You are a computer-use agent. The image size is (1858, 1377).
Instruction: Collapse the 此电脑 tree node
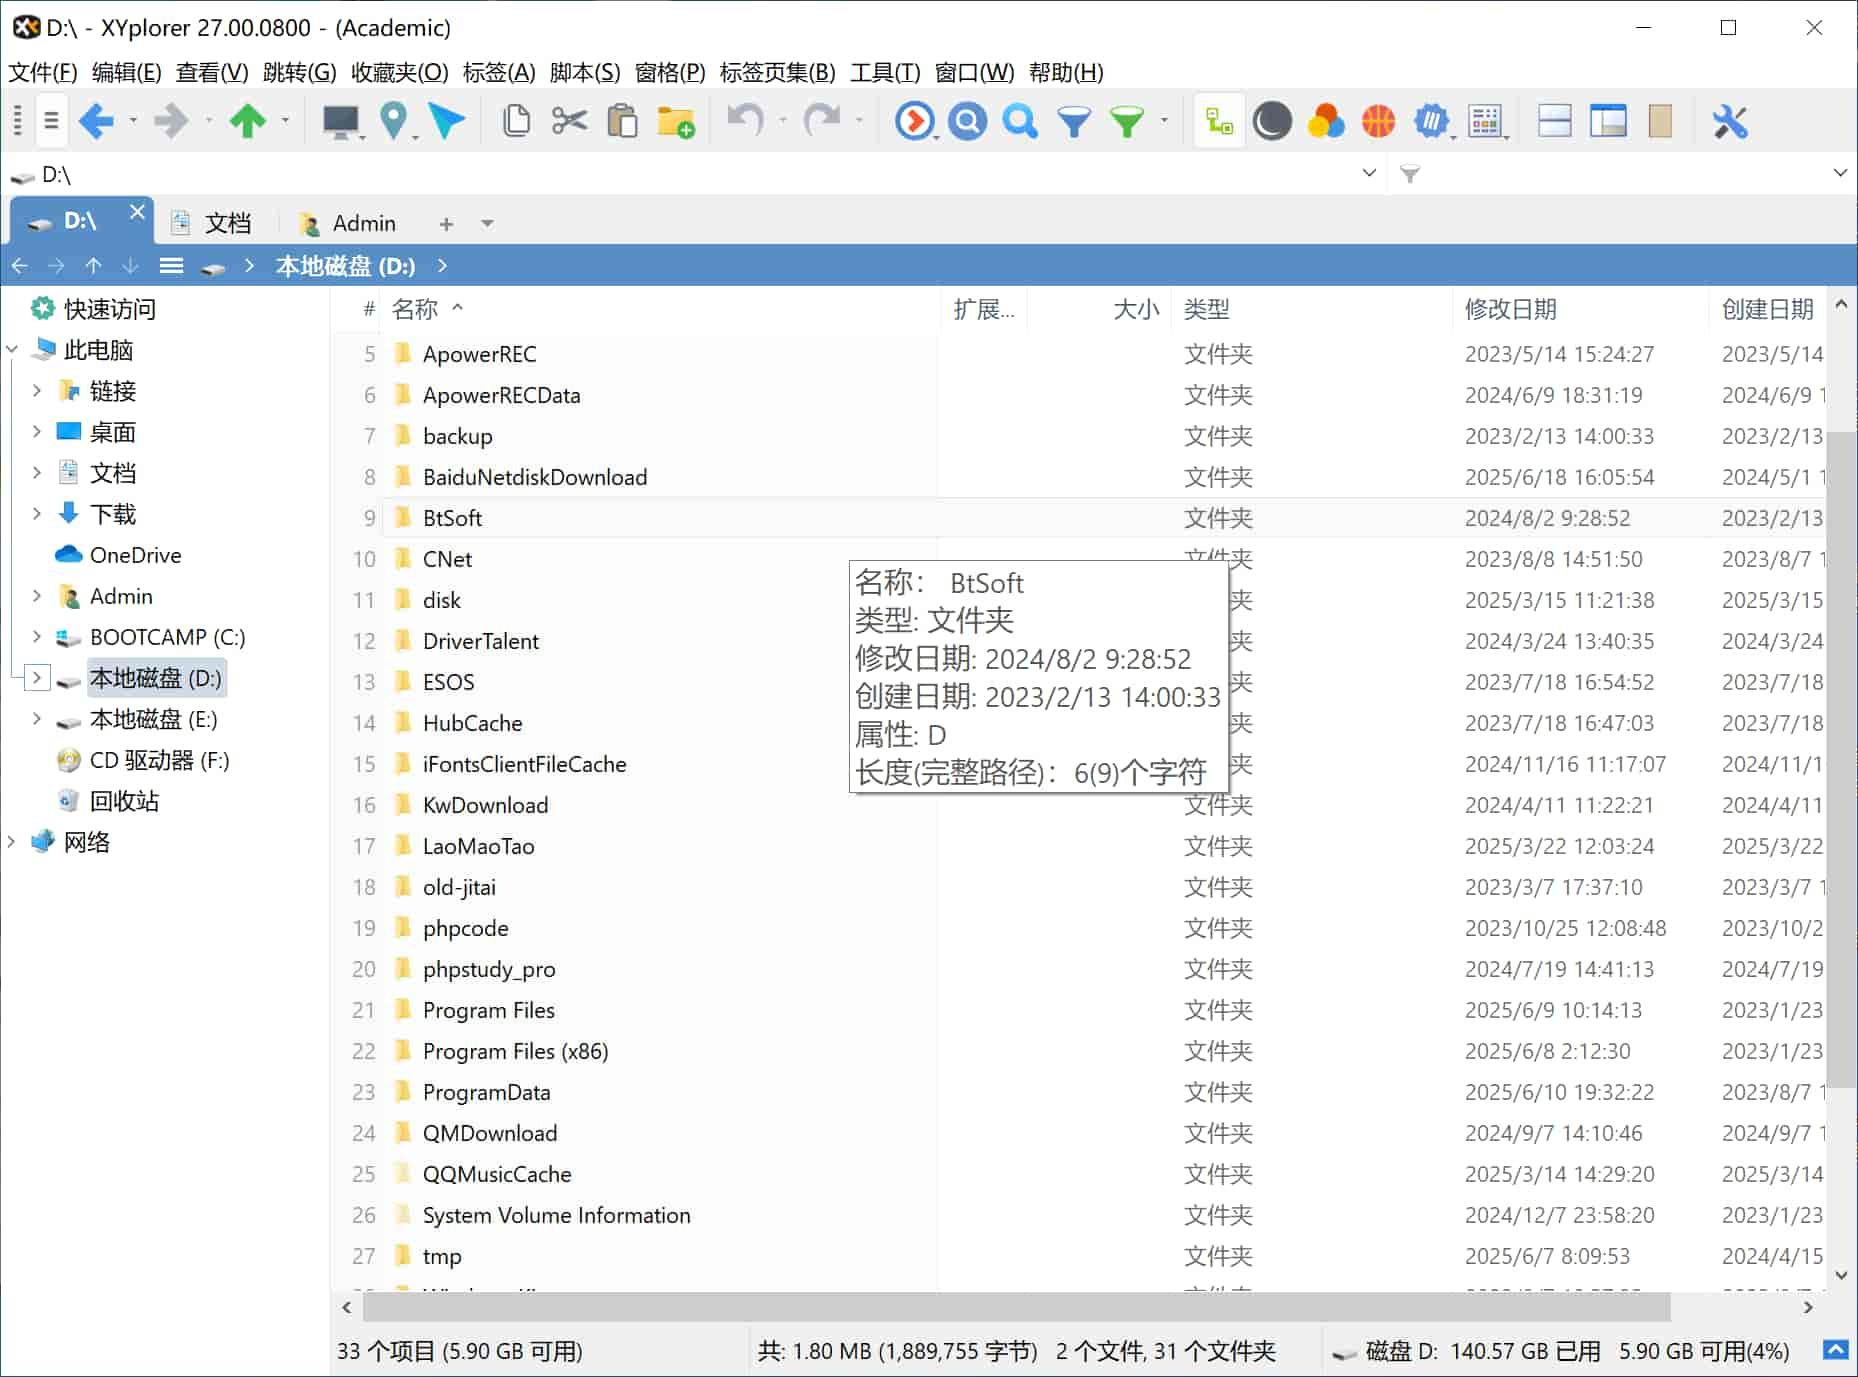pos(11,349)
